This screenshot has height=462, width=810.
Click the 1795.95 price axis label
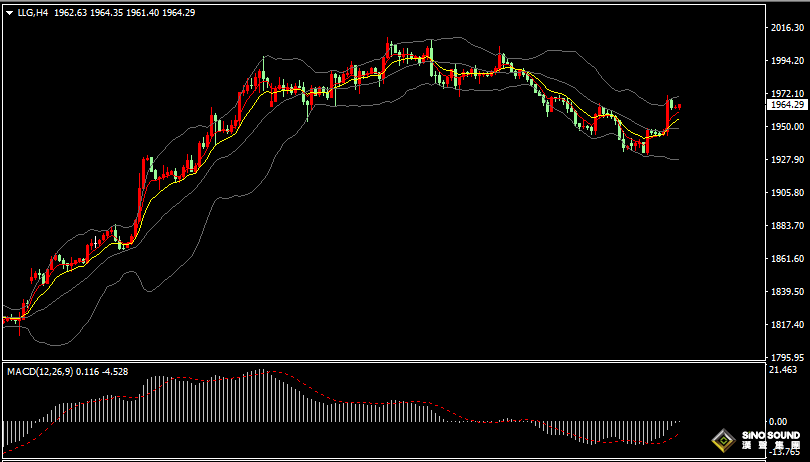coord(786,357)
